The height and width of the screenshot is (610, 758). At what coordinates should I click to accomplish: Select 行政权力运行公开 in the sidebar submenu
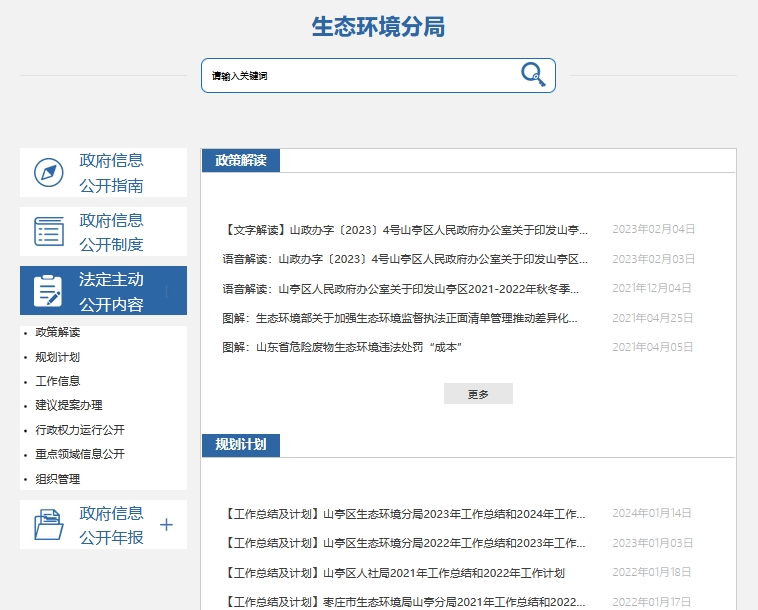pyautogui.click(x=80, y=430)
